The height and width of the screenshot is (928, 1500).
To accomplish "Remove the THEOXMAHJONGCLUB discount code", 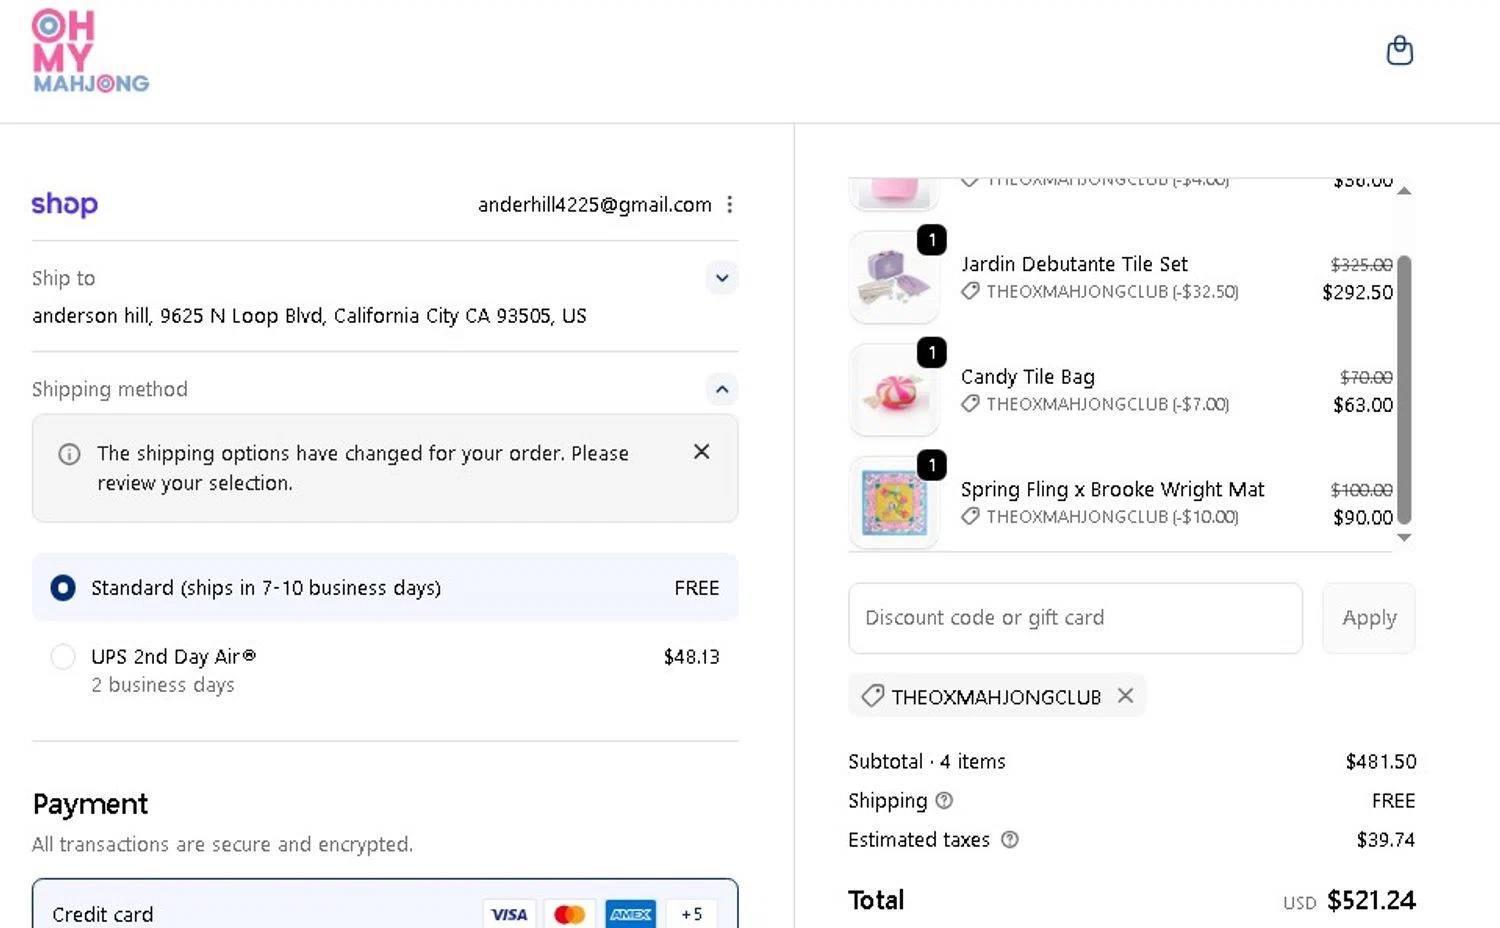I will point(1125,696).
